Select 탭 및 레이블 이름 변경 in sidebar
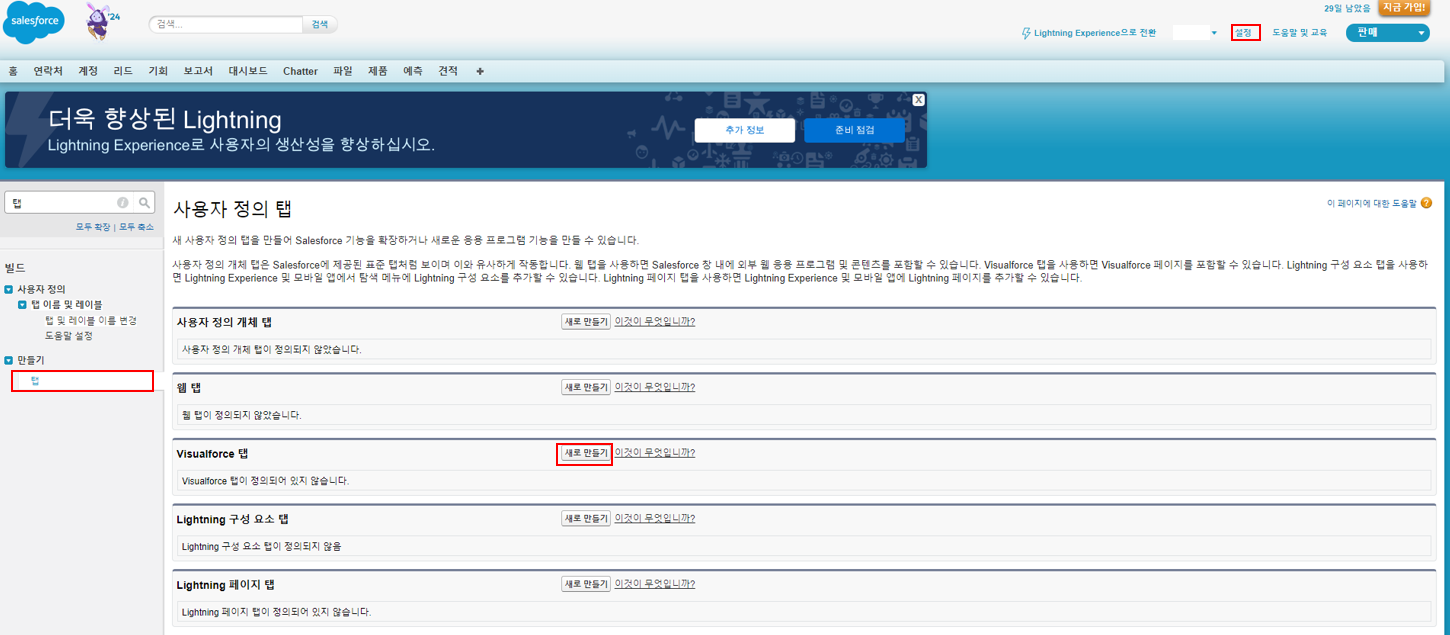Screen dimensions: 1450x635 90,320
